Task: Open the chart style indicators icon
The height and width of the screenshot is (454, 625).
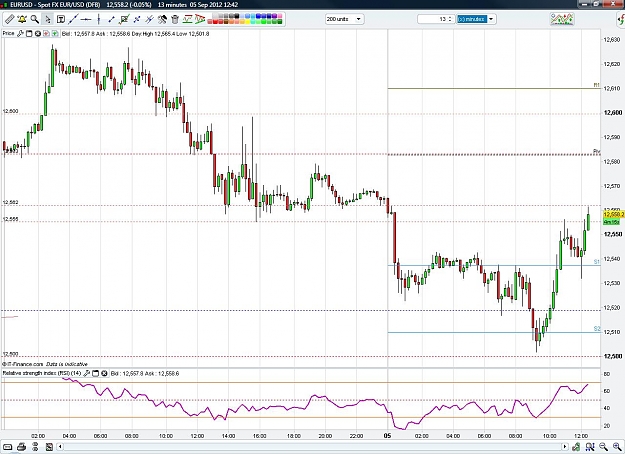Action: click(x=562, y=19)
